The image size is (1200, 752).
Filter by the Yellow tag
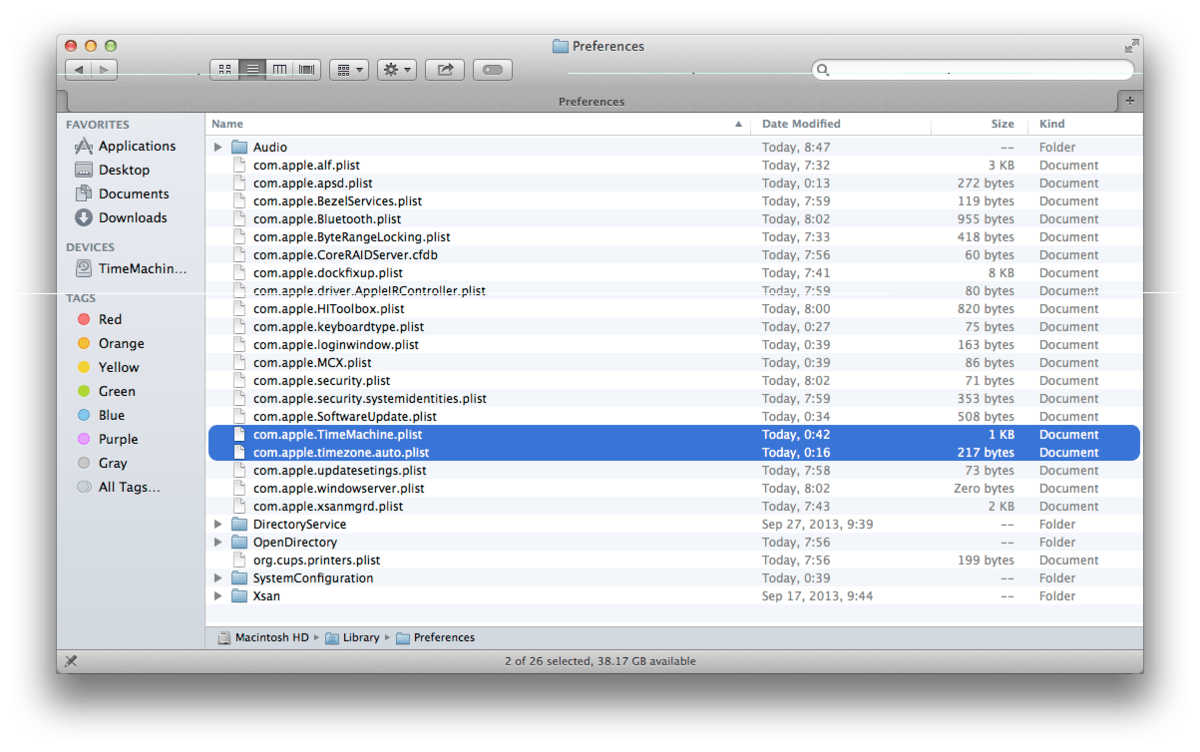tap(108, 368)
